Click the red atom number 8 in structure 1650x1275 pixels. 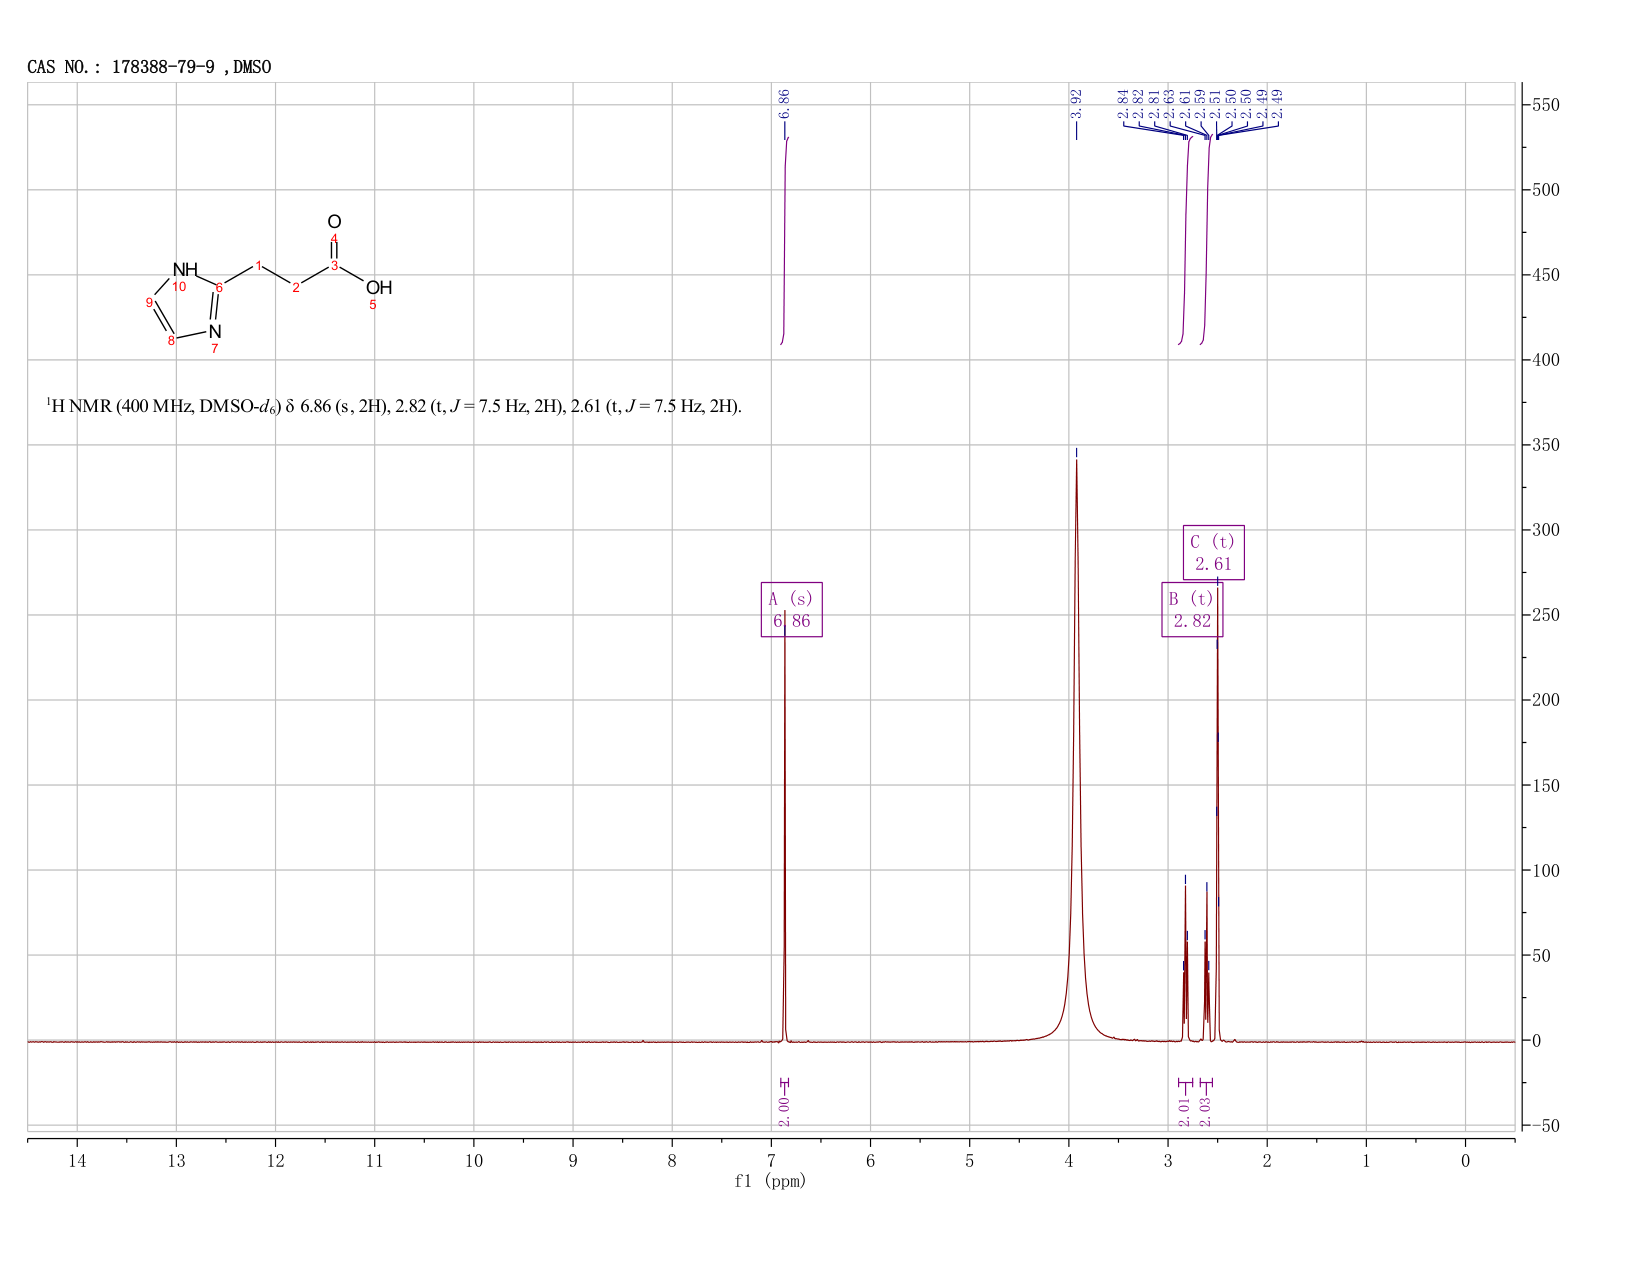coord(171,340)
